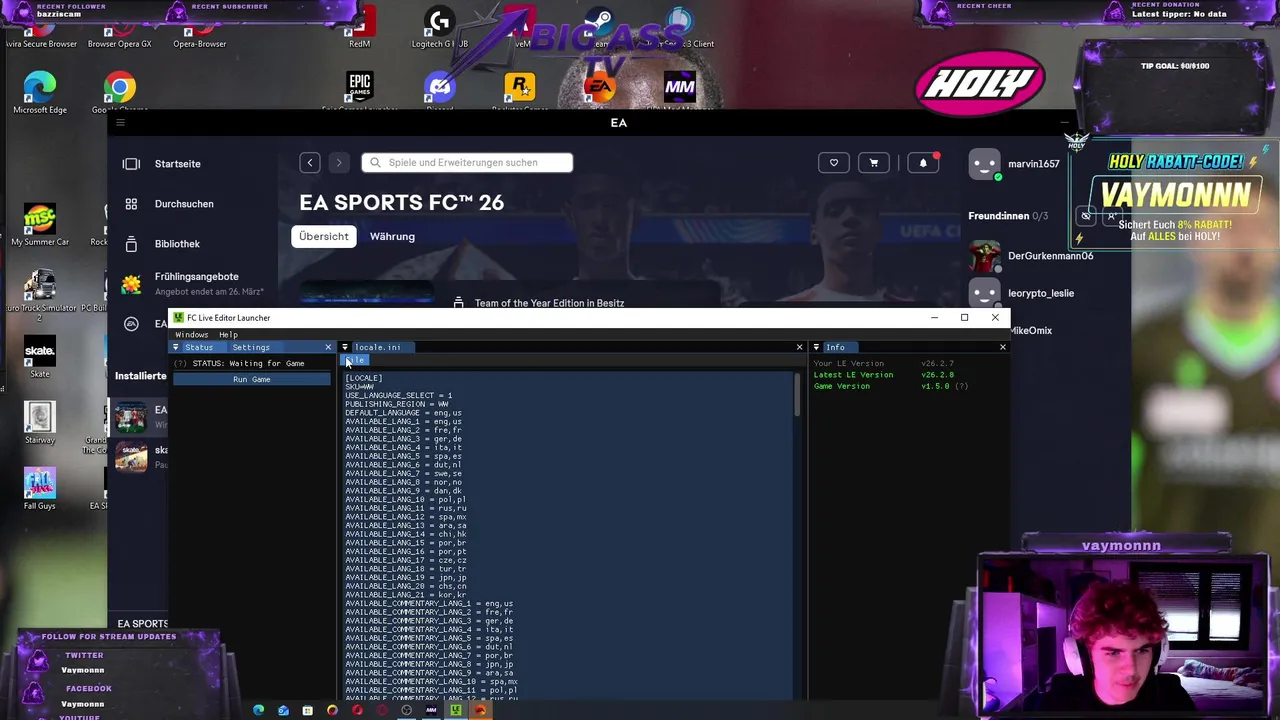Collapse the Status panel dropdown arrow
Image resolution: width=1280 pixels, height=720 pixels.
click(177, 347)
